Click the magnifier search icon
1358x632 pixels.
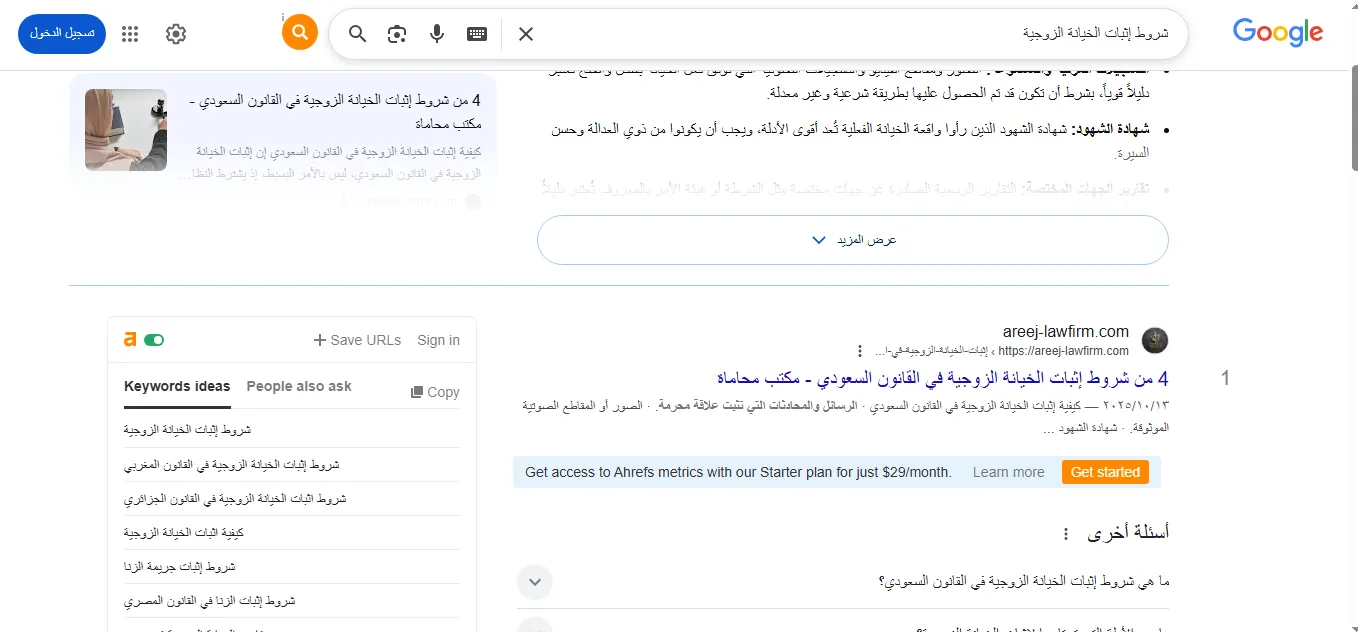coord(357,34)
